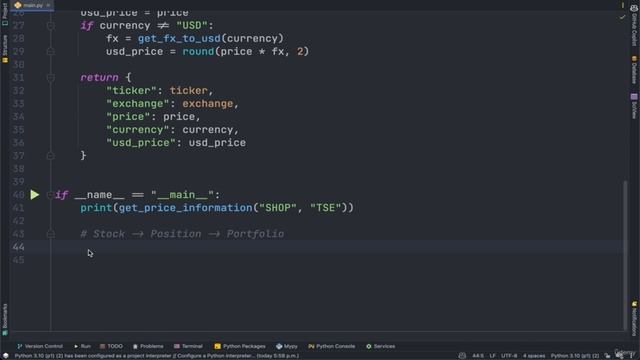
Task: Close the main.py editor tab
Action: 48,5
